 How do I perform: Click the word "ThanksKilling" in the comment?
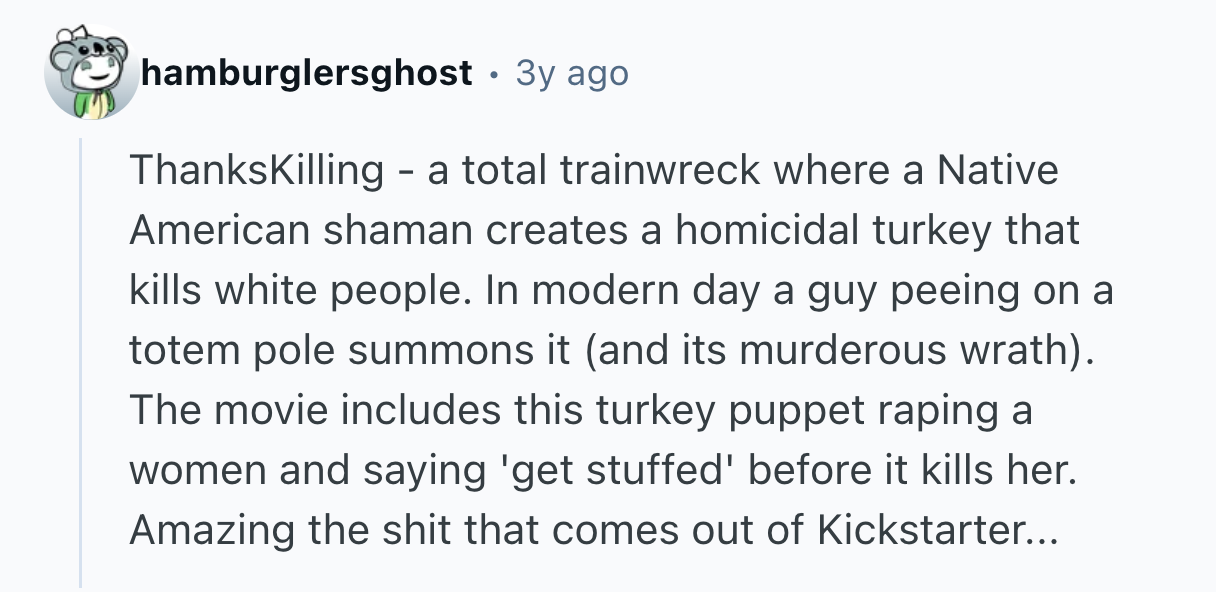tap(256, 171)
